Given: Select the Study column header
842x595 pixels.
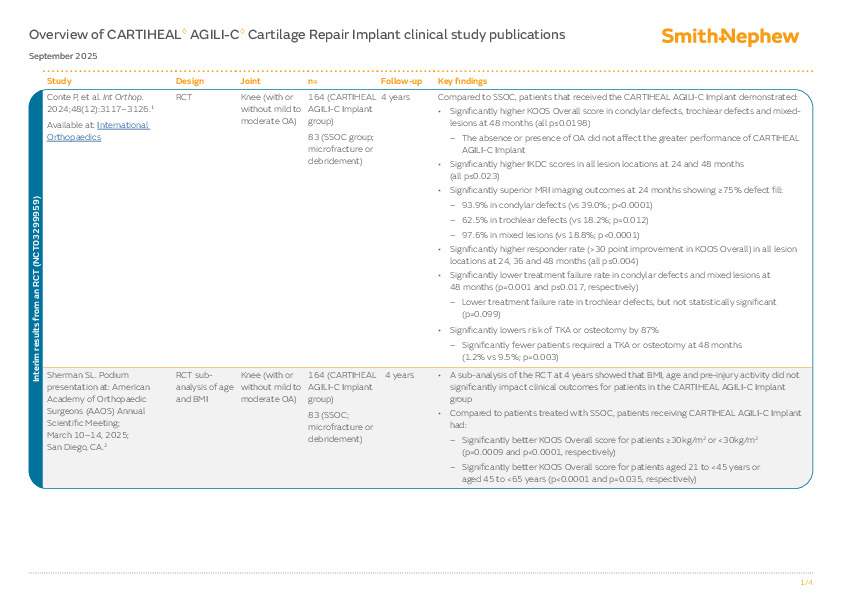Looking at the screenshot, I should (57, 81).
